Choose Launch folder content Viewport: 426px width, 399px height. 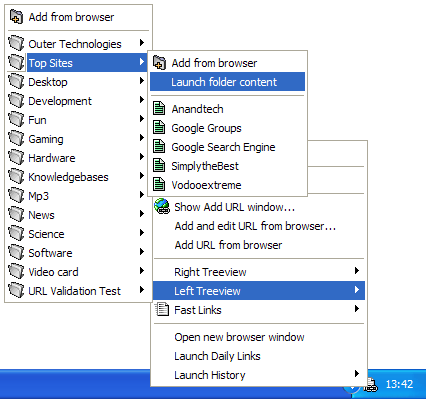click(x=227, y=82)
